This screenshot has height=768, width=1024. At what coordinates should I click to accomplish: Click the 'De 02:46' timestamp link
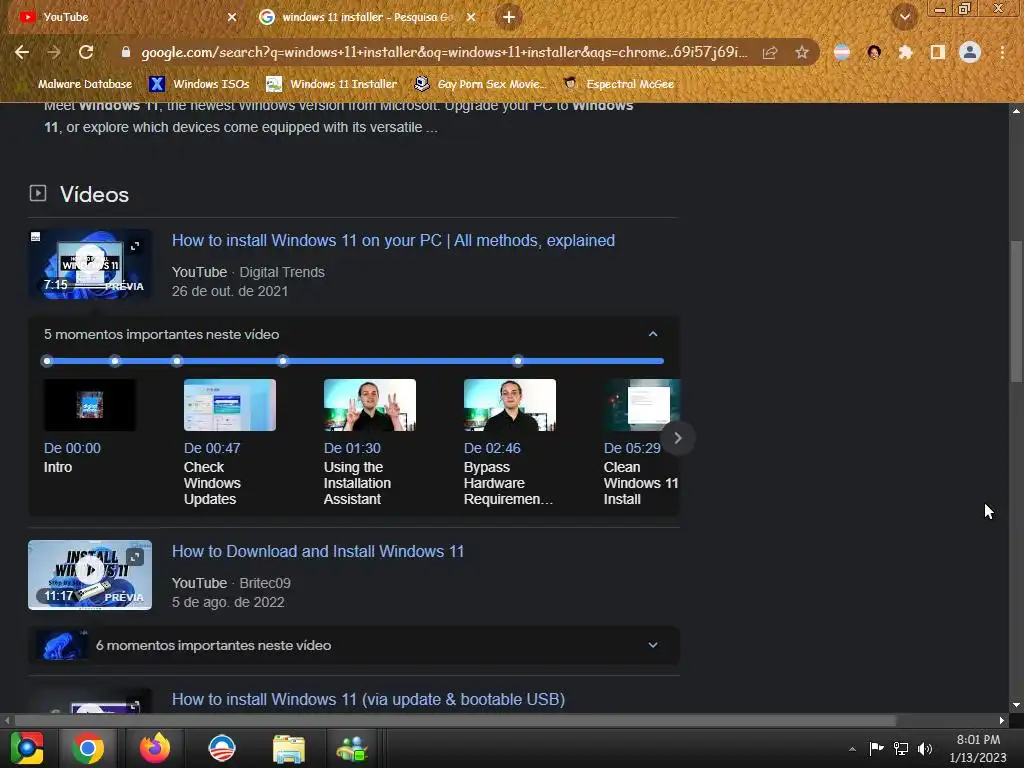492,448
